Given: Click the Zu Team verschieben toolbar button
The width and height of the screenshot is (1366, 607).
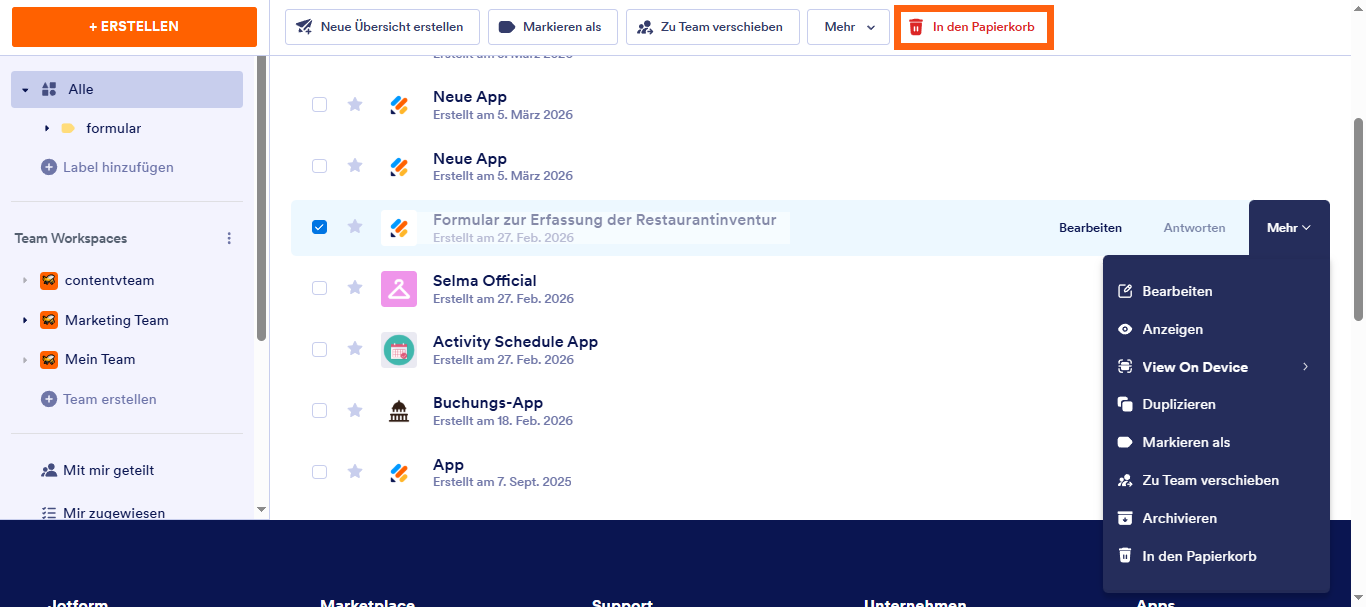Looking at the screenshot, I should (712, 27).
